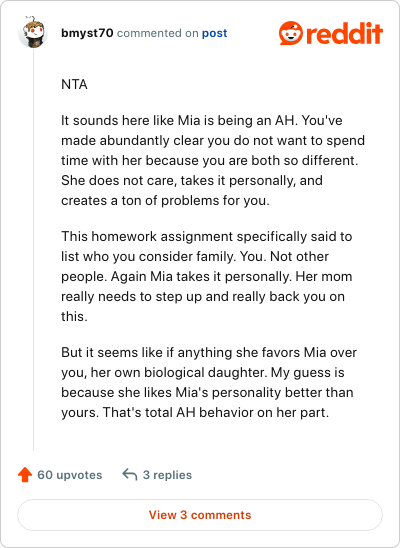Click the paragraph starting "But it seems like"
This screenshot has width=400, height=548.
[x=209, y=382]
